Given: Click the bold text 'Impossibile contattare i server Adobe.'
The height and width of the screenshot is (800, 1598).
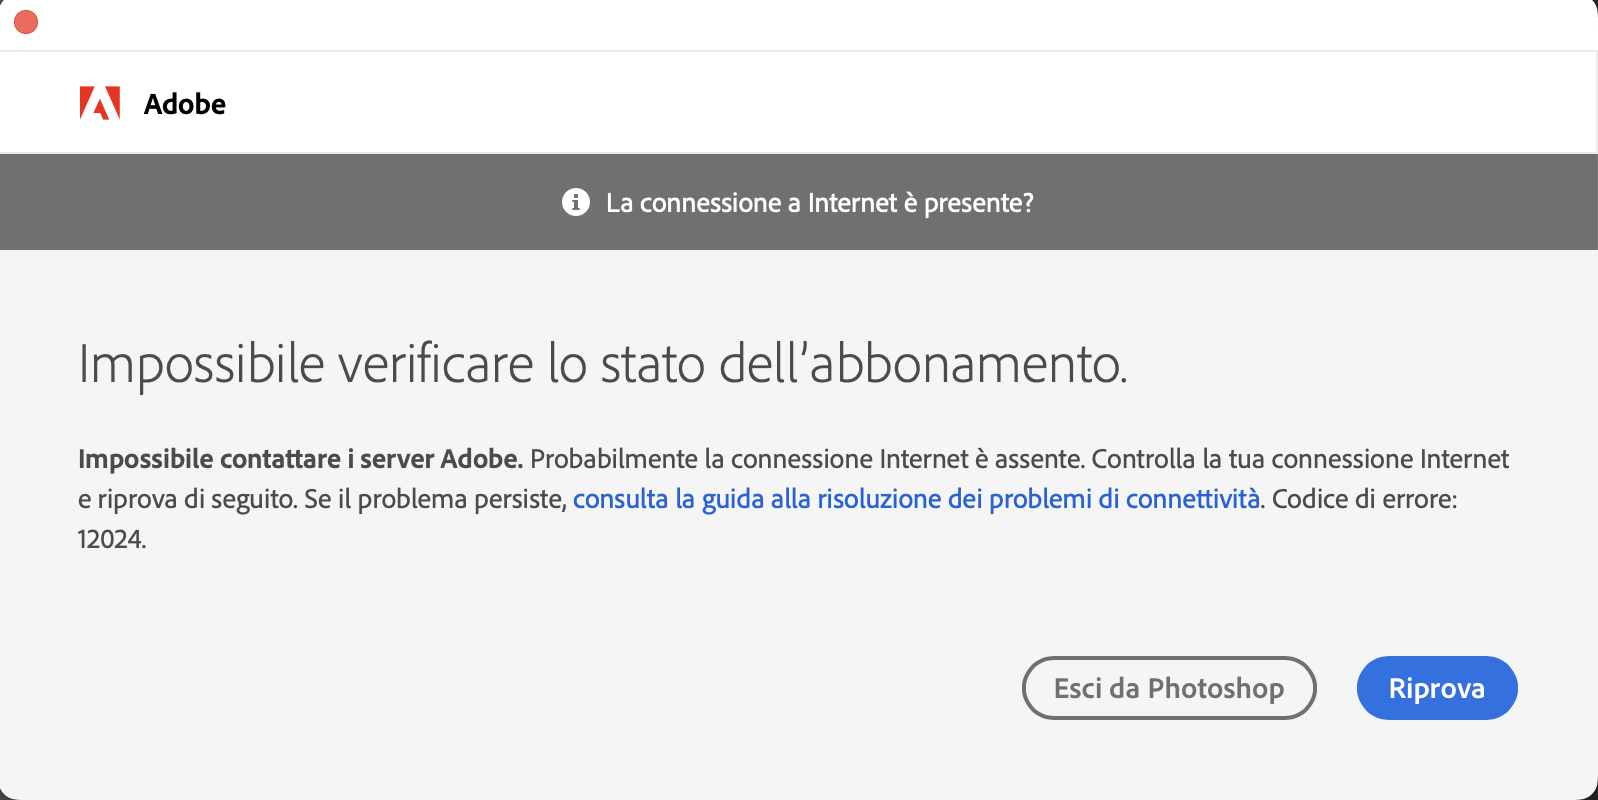Looking at the screenshot, I should [301, 459].
